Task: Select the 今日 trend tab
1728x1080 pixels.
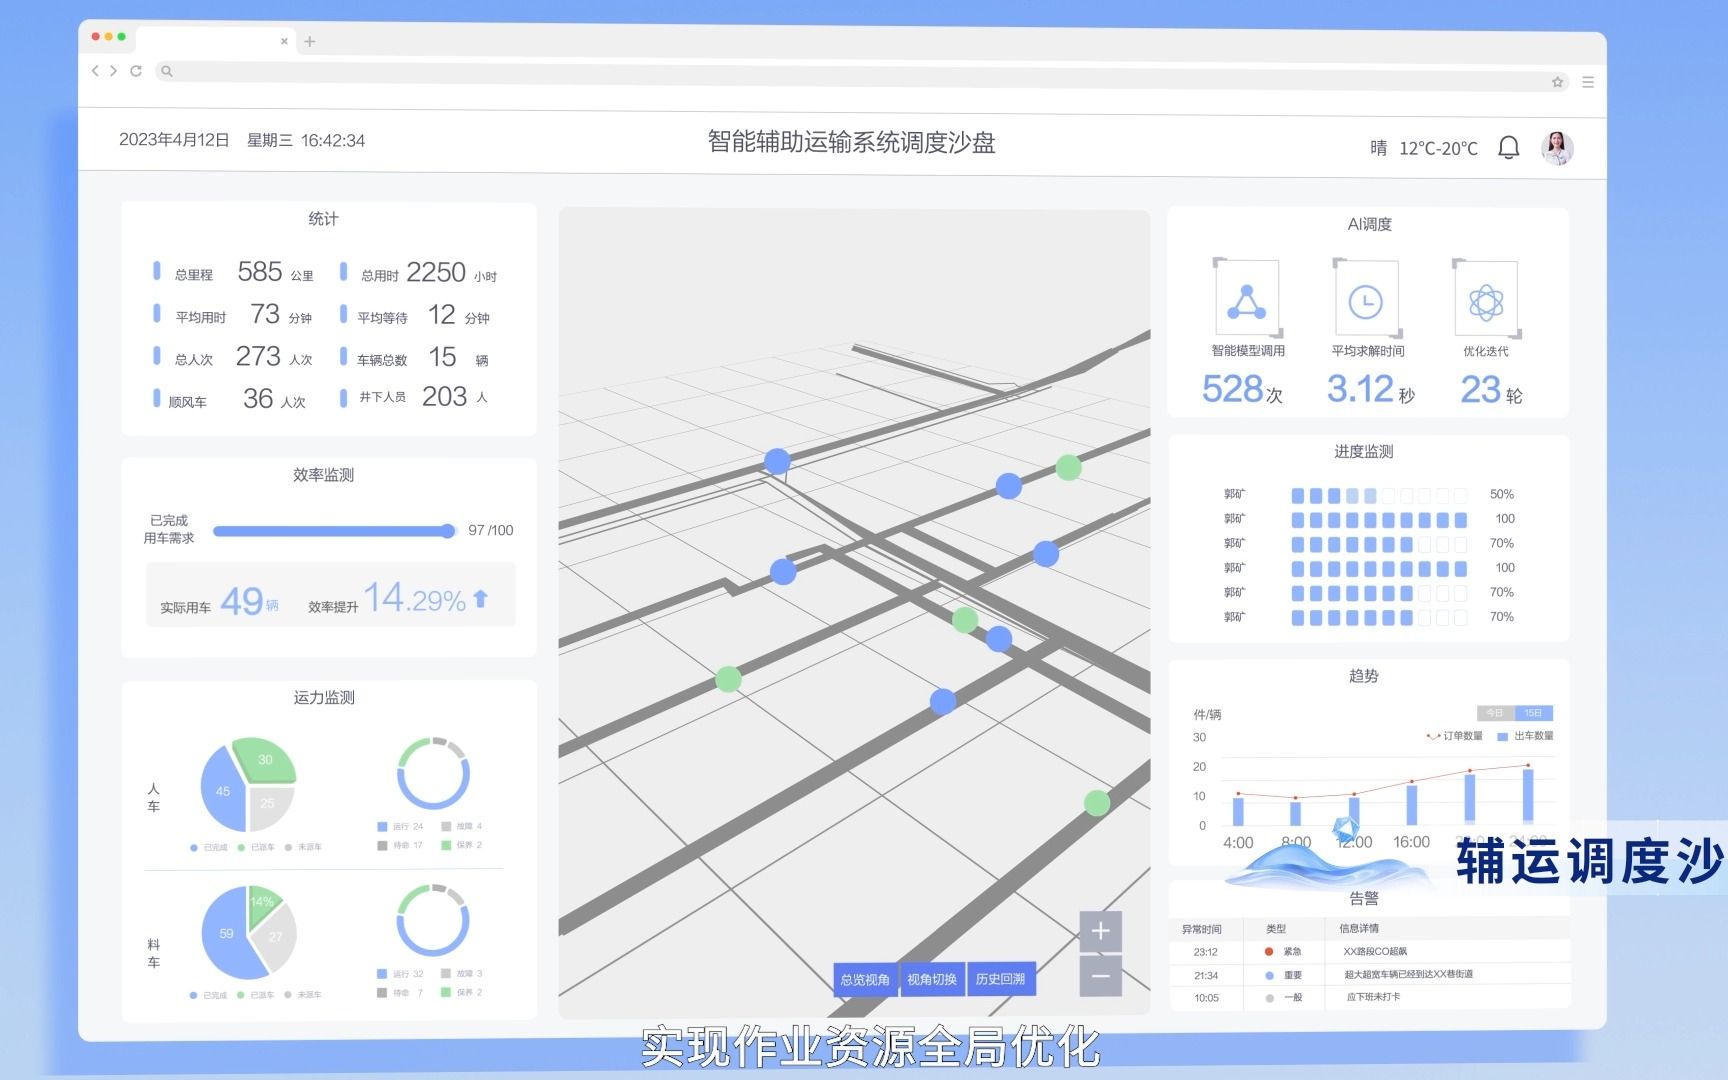Action: coord(1495,713)
